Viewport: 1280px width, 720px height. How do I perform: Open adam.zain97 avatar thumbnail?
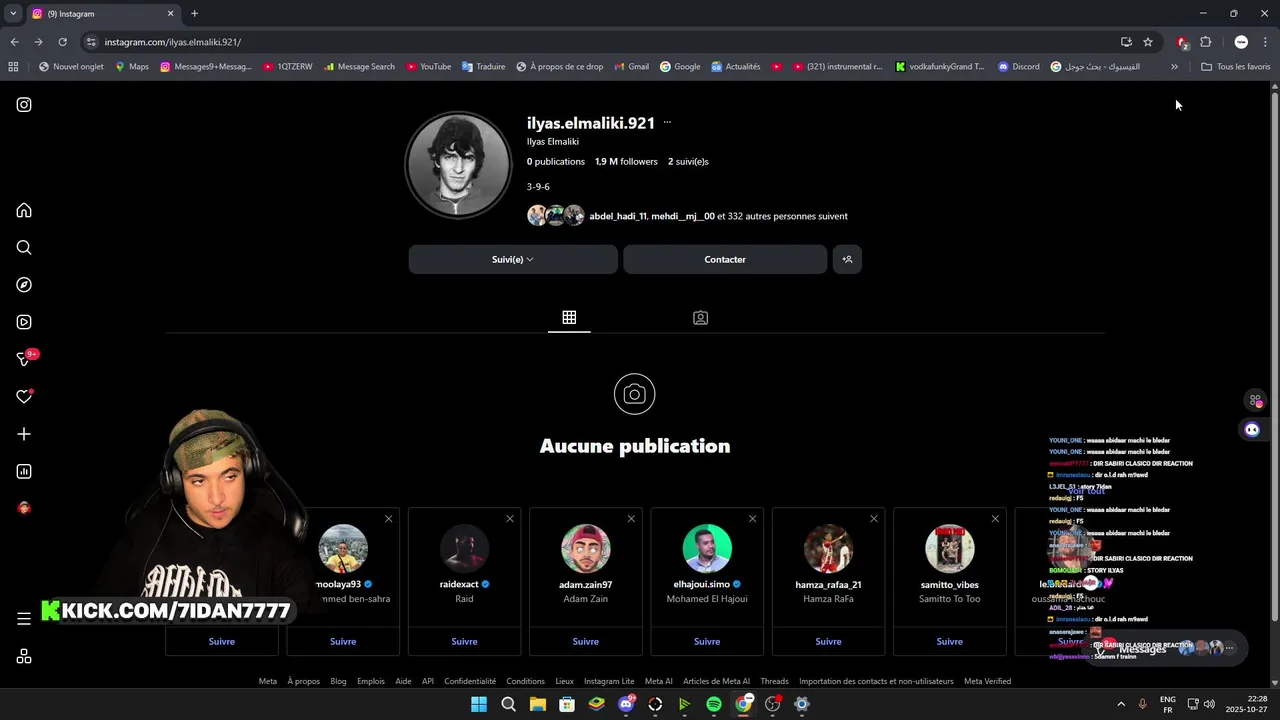586,549
